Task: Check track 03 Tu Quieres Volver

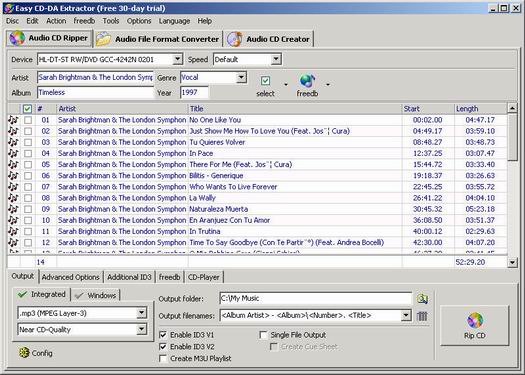Action: pos(28,142)
